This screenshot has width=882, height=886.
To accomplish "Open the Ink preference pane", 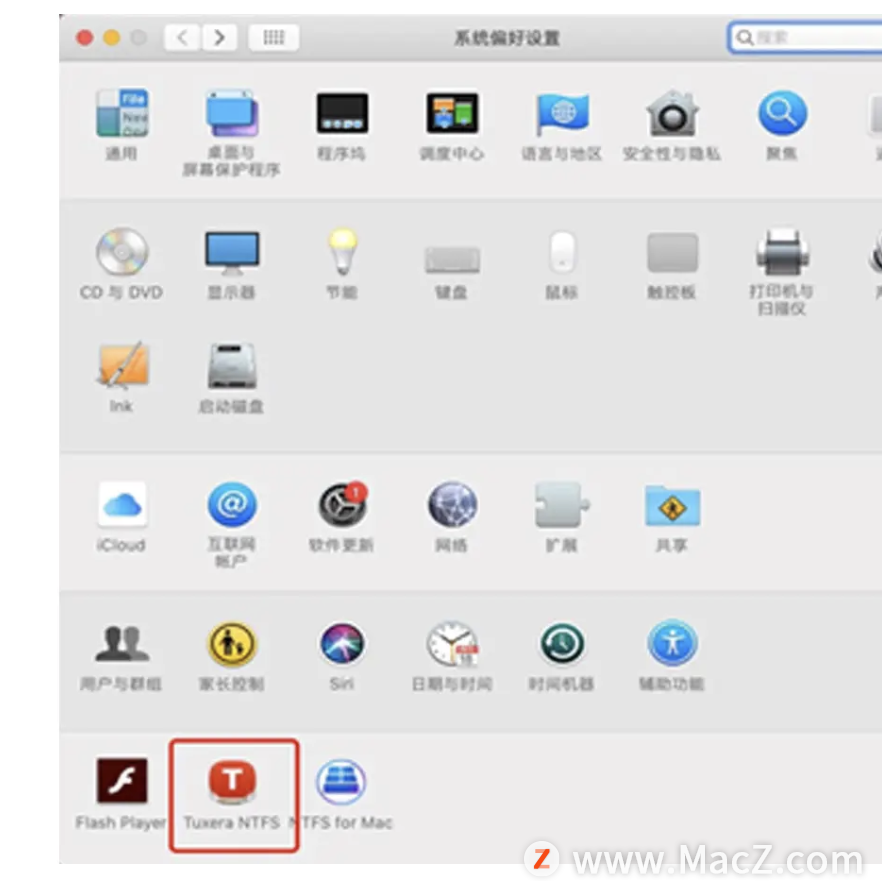I will click(121, 366).
